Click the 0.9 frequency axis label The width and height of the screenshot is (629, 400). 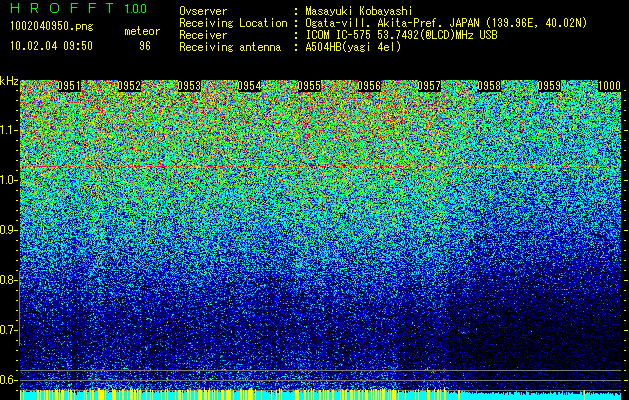9,230
